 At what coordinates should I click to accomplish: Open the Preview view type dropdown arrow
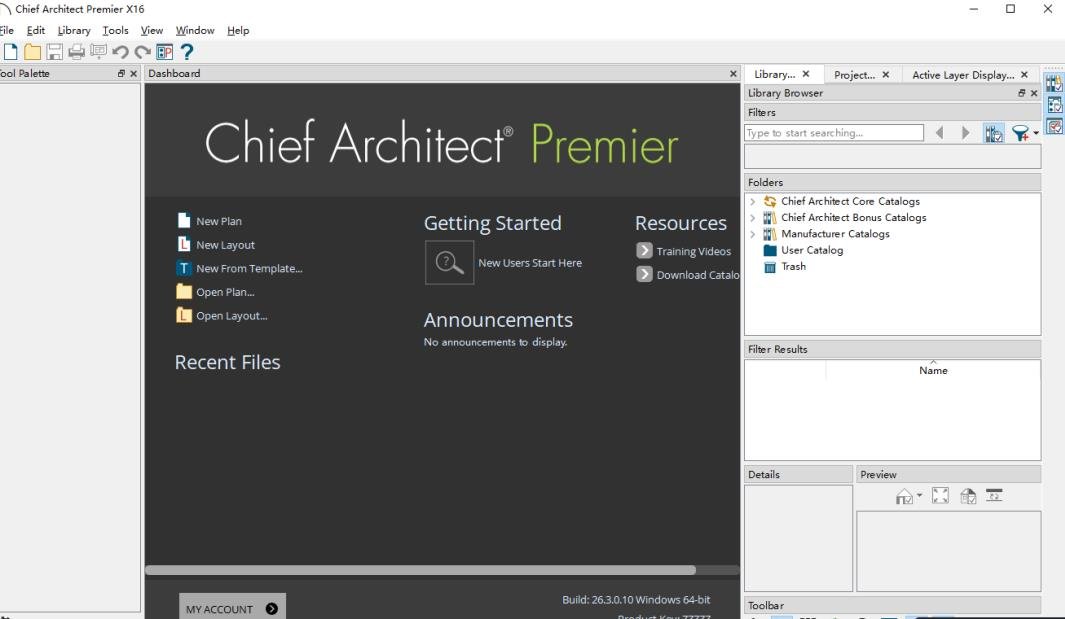(x=919, y=495)
